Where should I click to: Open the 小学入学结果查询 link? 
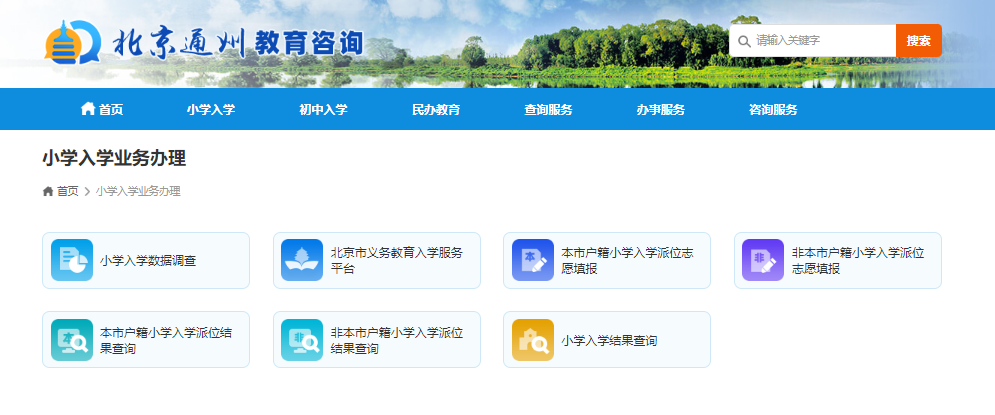click(x=609, y=340)
